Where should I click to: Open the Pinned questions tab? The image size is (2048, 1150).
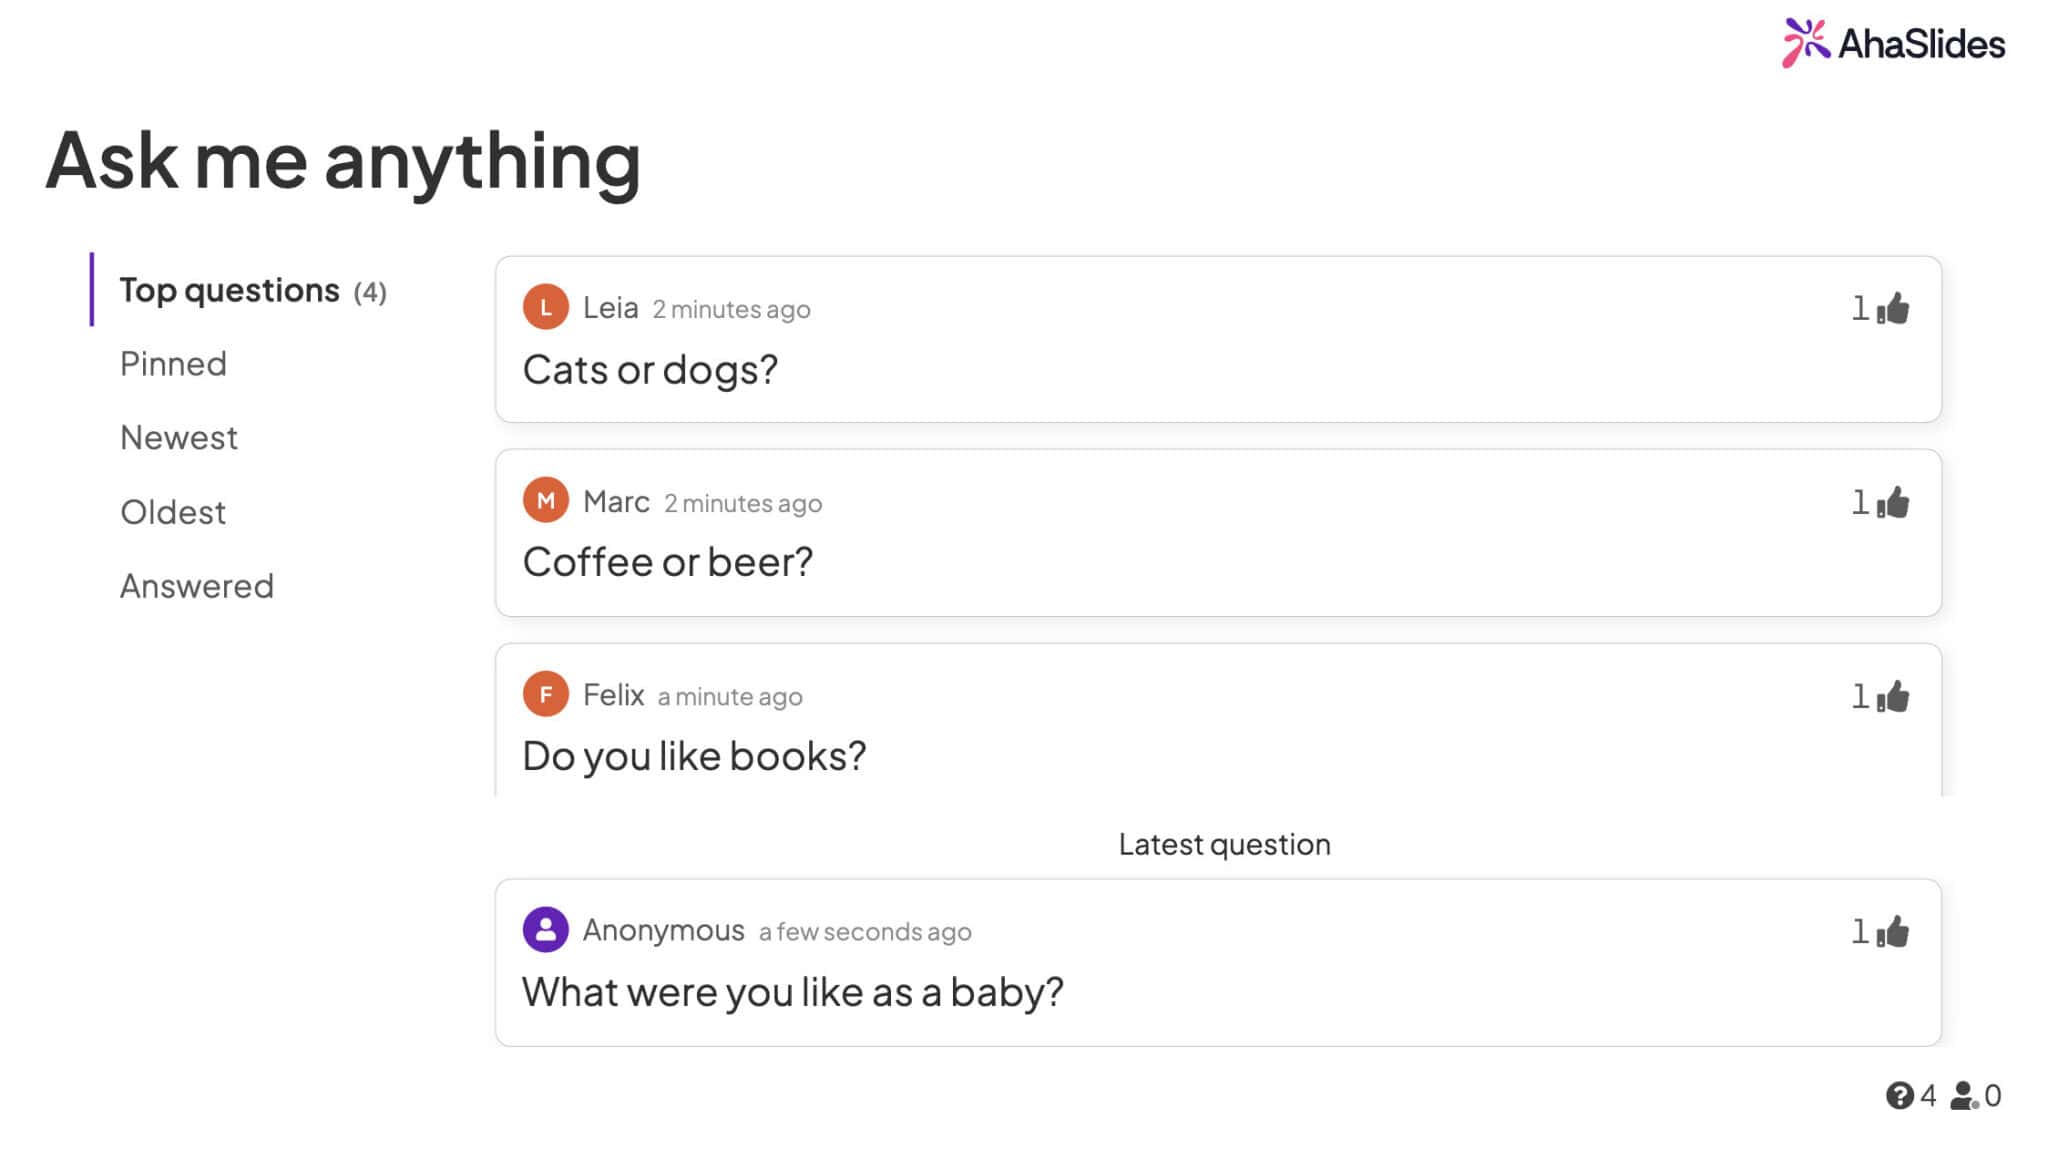pos(173,364)
